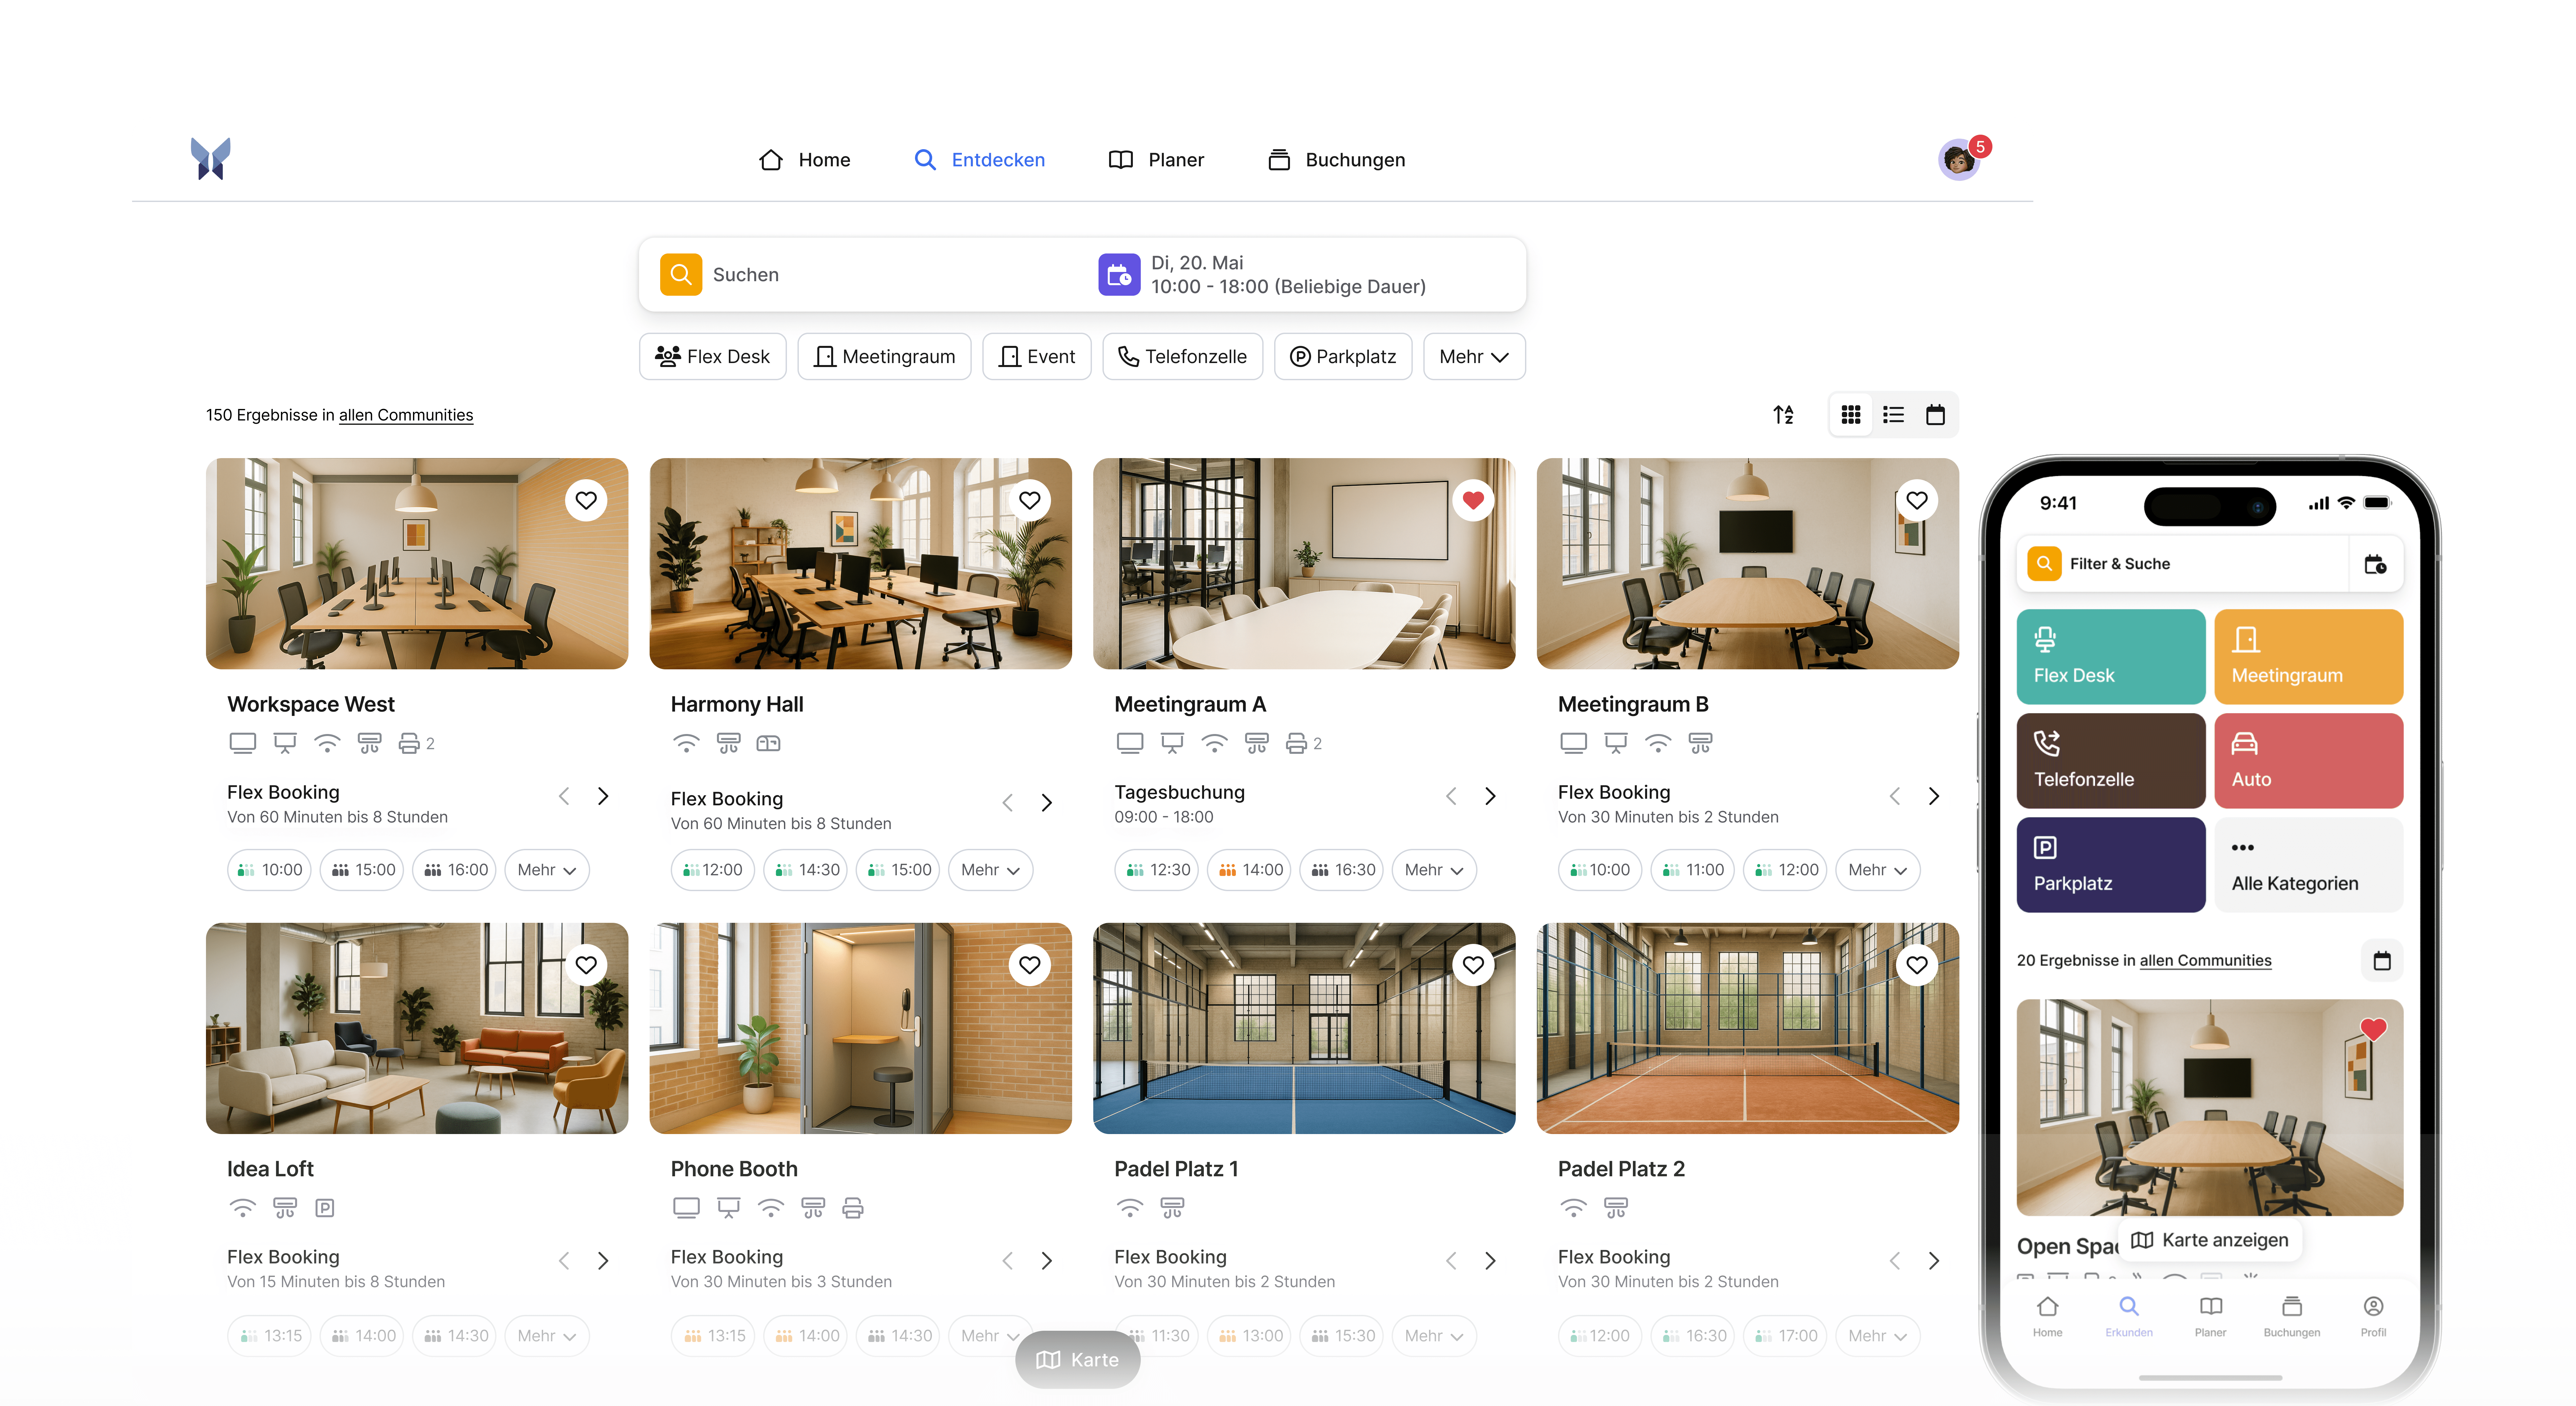Show next booking option for Meetingraum B
Screen dimensions: 2576x1406
tap(1934, 796)
